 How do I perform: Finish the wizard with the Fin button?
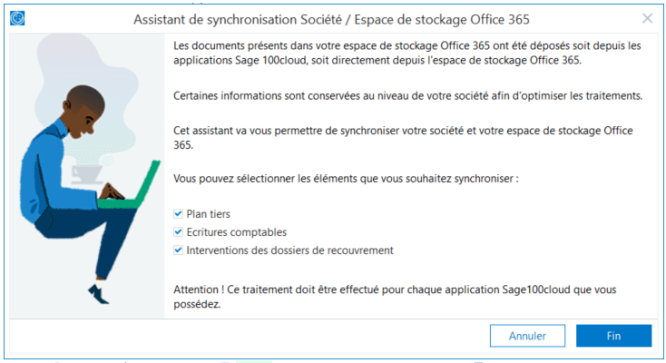pyautogui.click(x=614, y=336)
